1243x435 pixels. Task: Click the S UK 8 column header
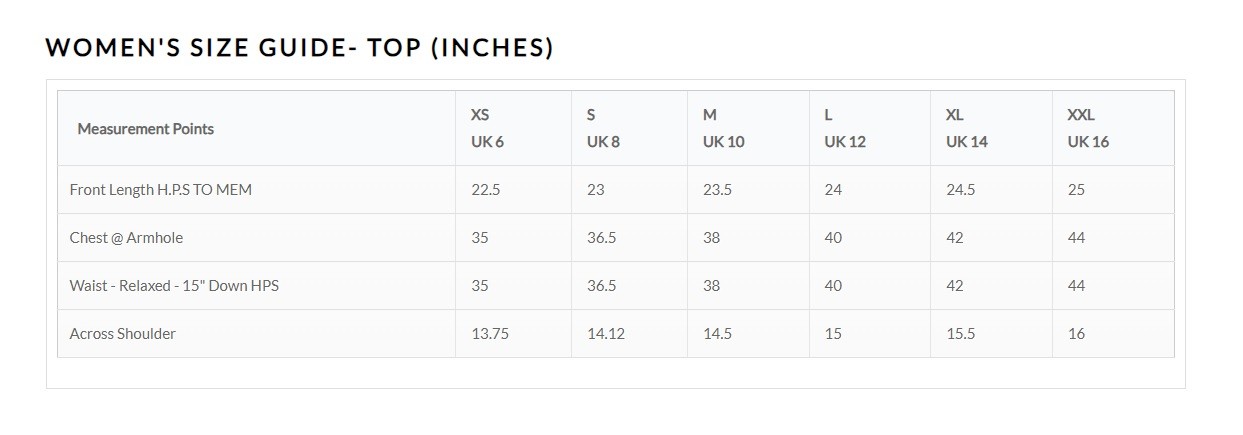tap(602, 128)
